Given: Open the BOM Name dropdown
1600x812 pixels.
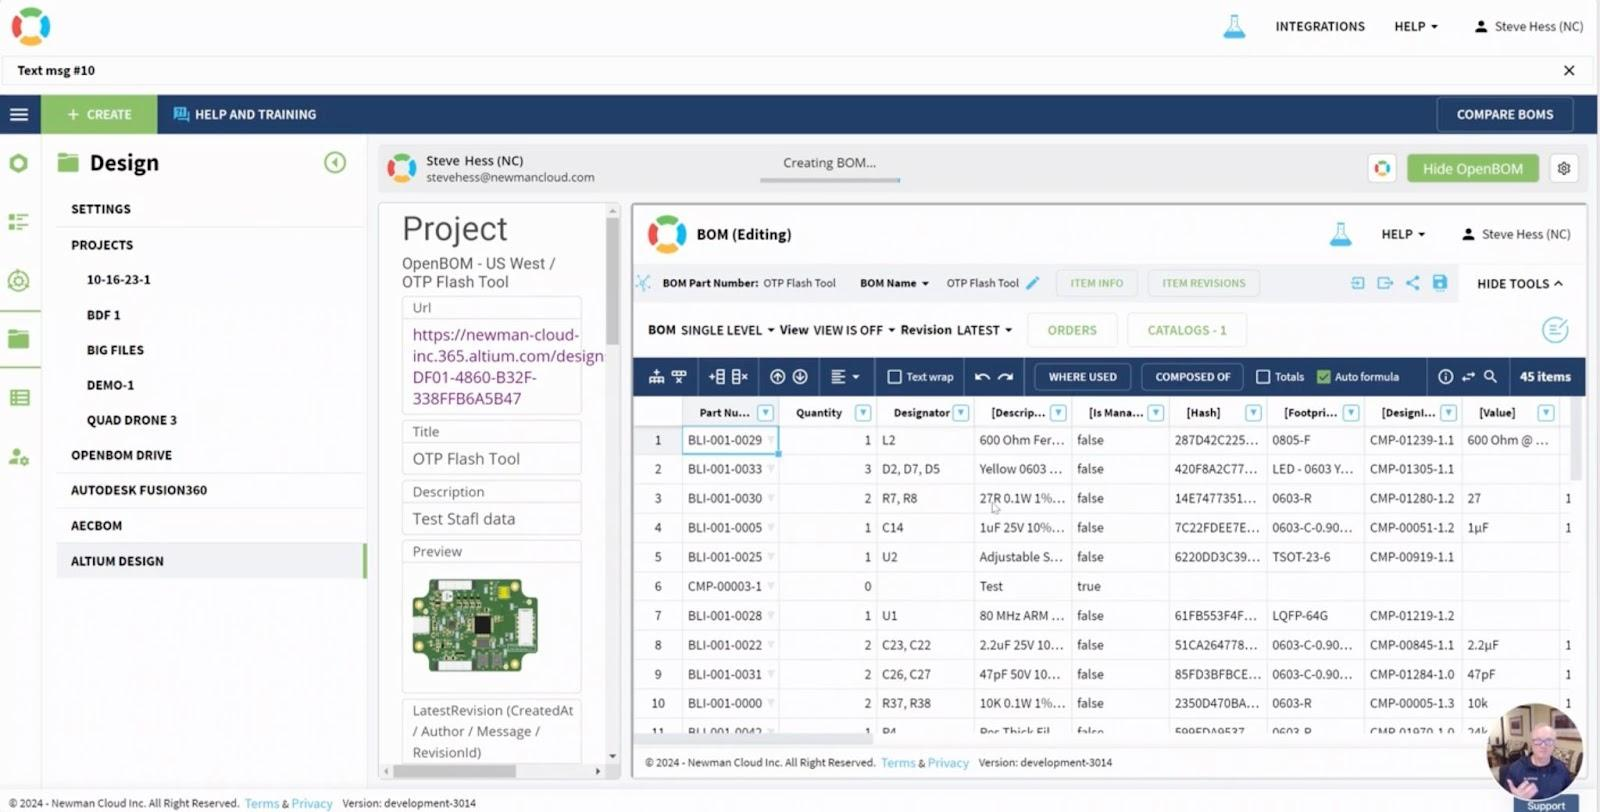Looking at the screenshot, I should coord(894,283).
